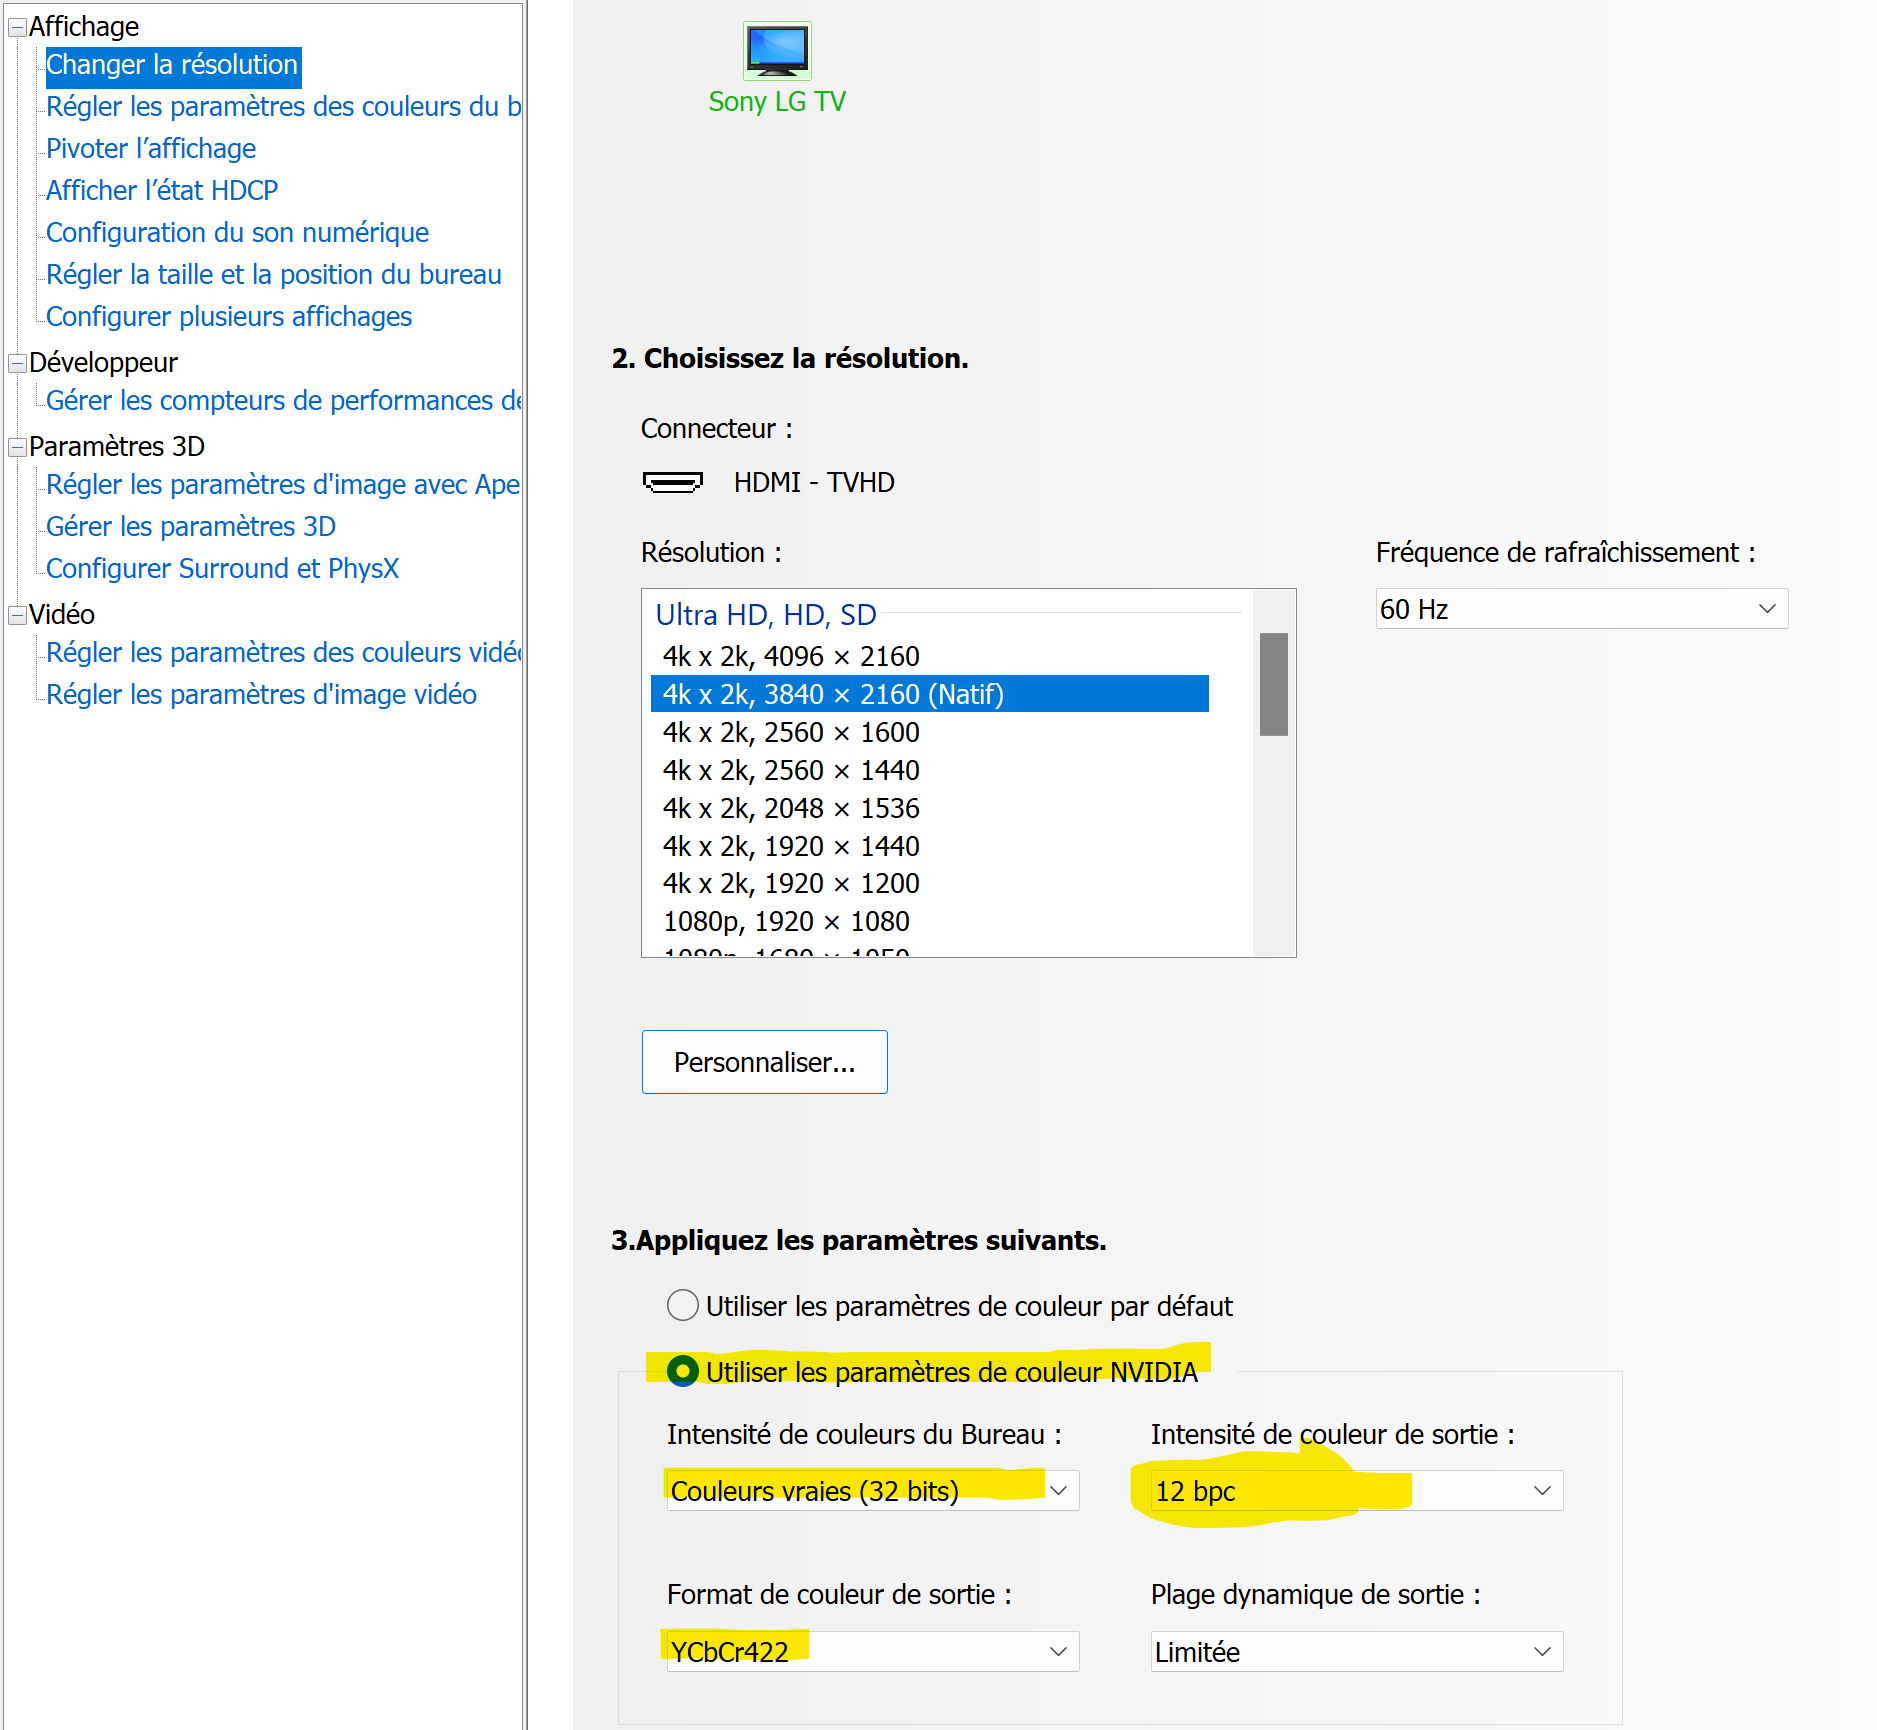Collapse the Vidéo tree section
This screenshot has height=1730, width=1877.
point(17,615)
